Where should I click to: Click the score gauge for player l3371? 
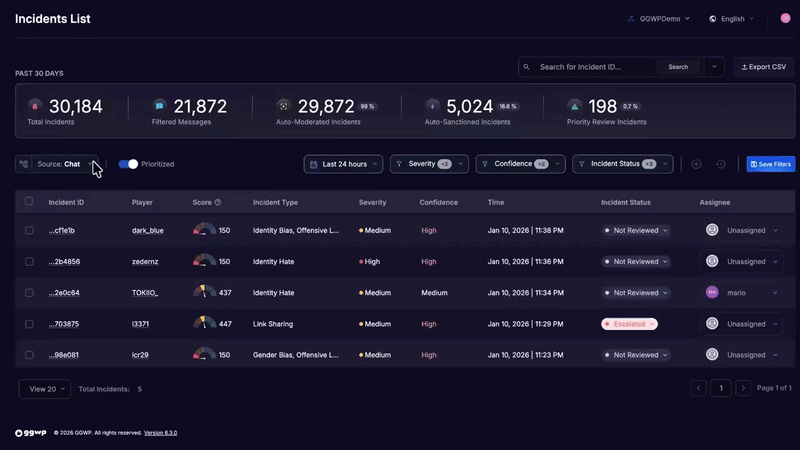pos(204,324)
